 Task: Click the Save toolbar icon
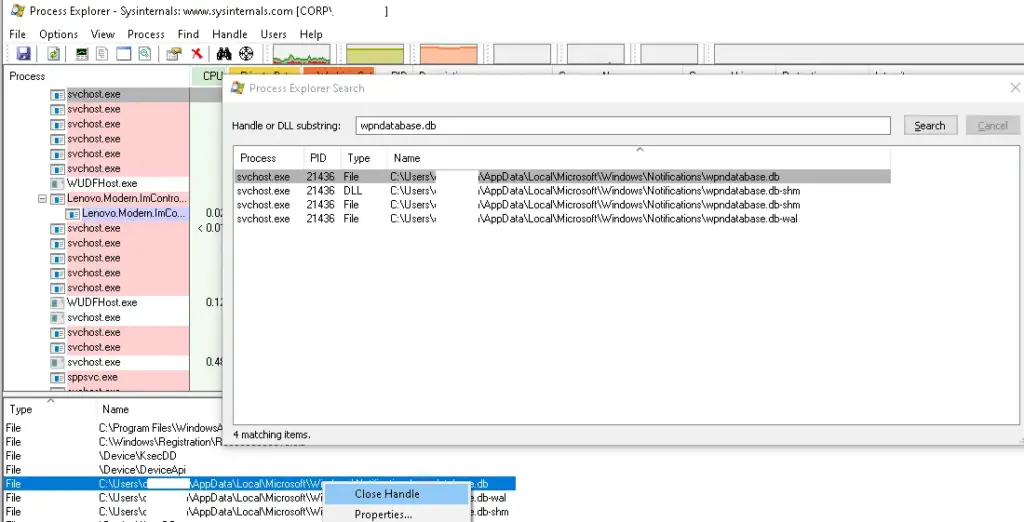point(23,54)
